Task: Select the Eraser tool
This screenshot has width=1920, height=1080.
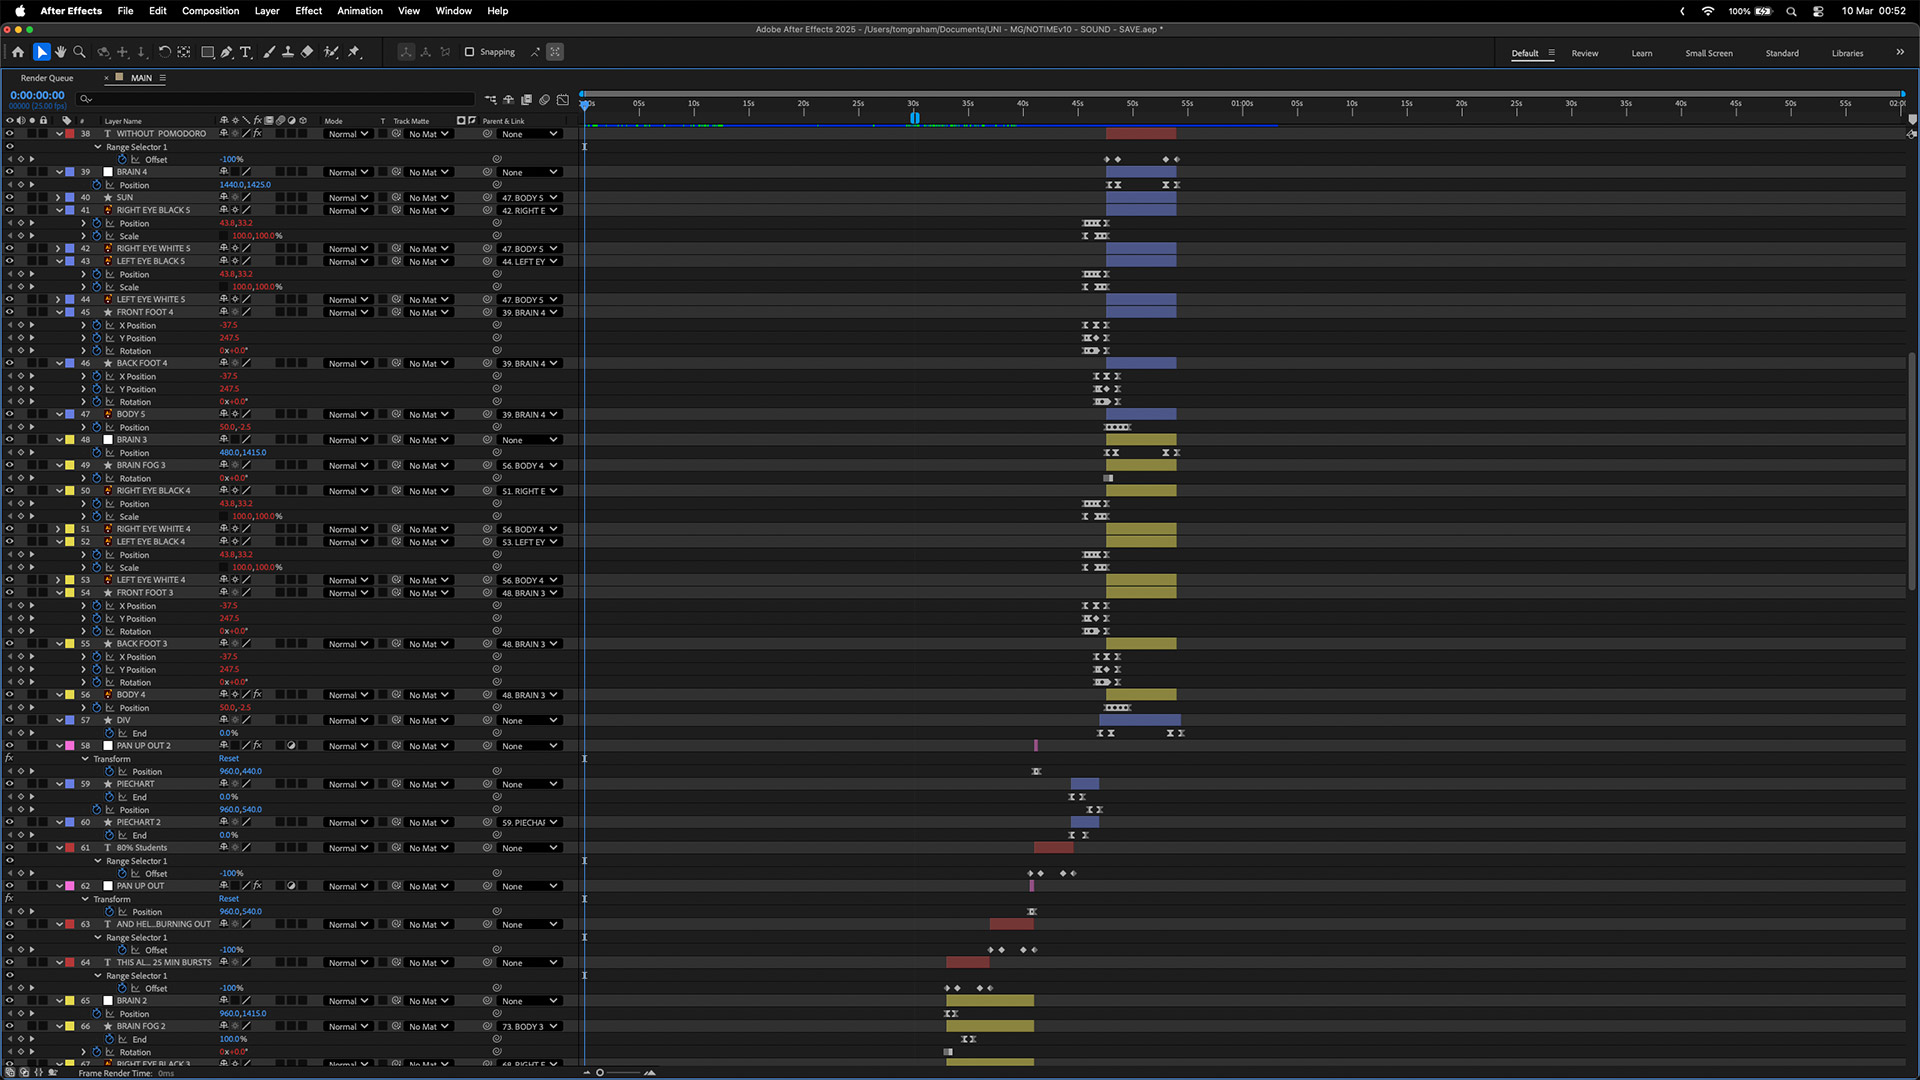Action: click(x=307, y=52)
